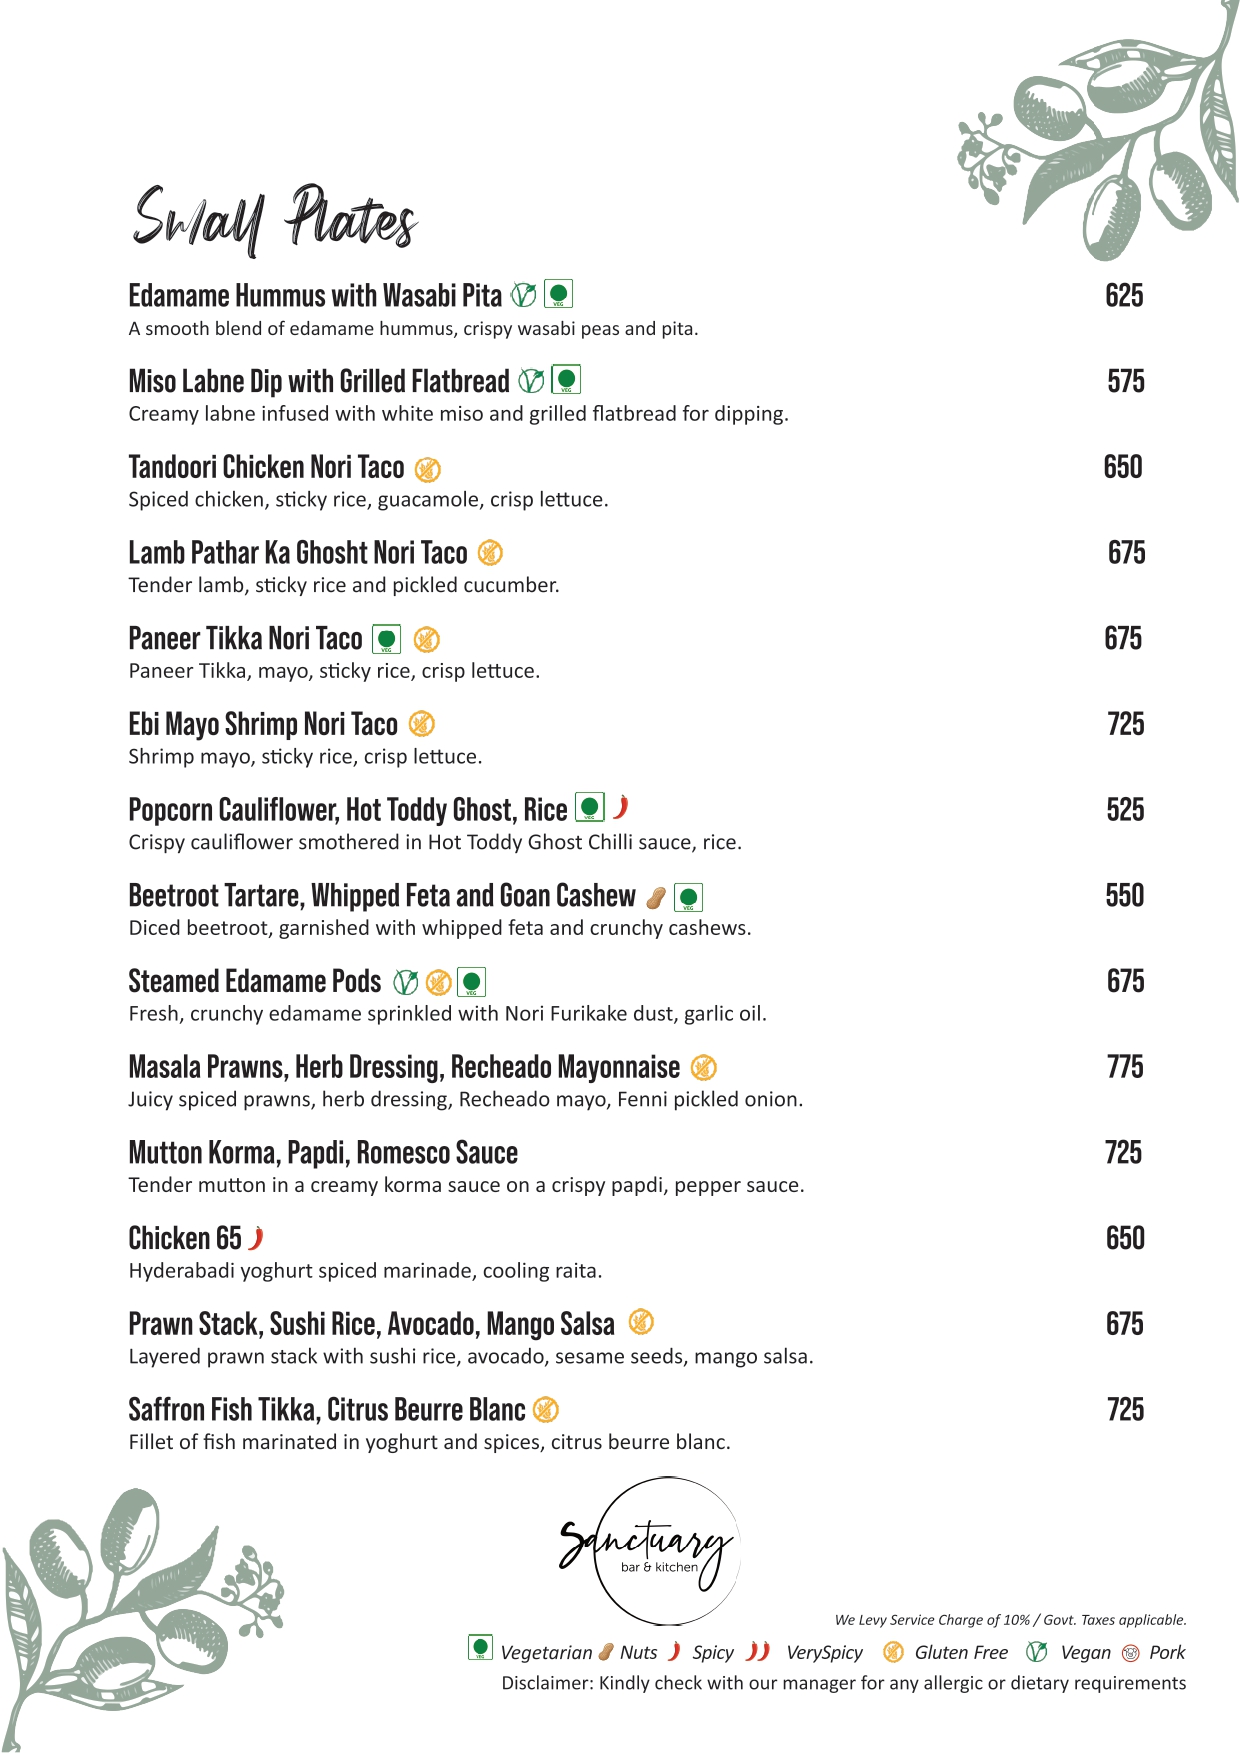Click vegetarian icon next to Paneer Tikka Nori Taco
Screen dimensions: 1240x1753
(386, 639)
